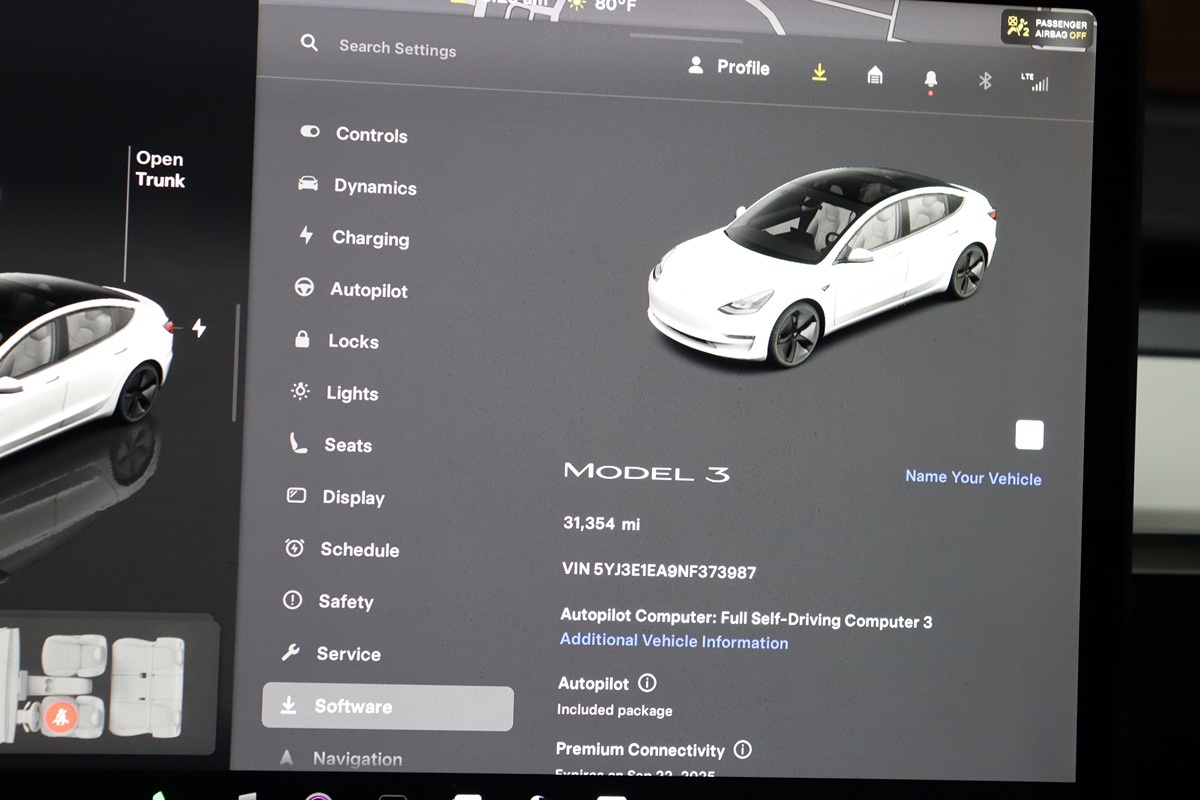Viewport: 1200px width, 800px height.
Task: Click the Name Your Vehicle link
Action: [973, 477]
